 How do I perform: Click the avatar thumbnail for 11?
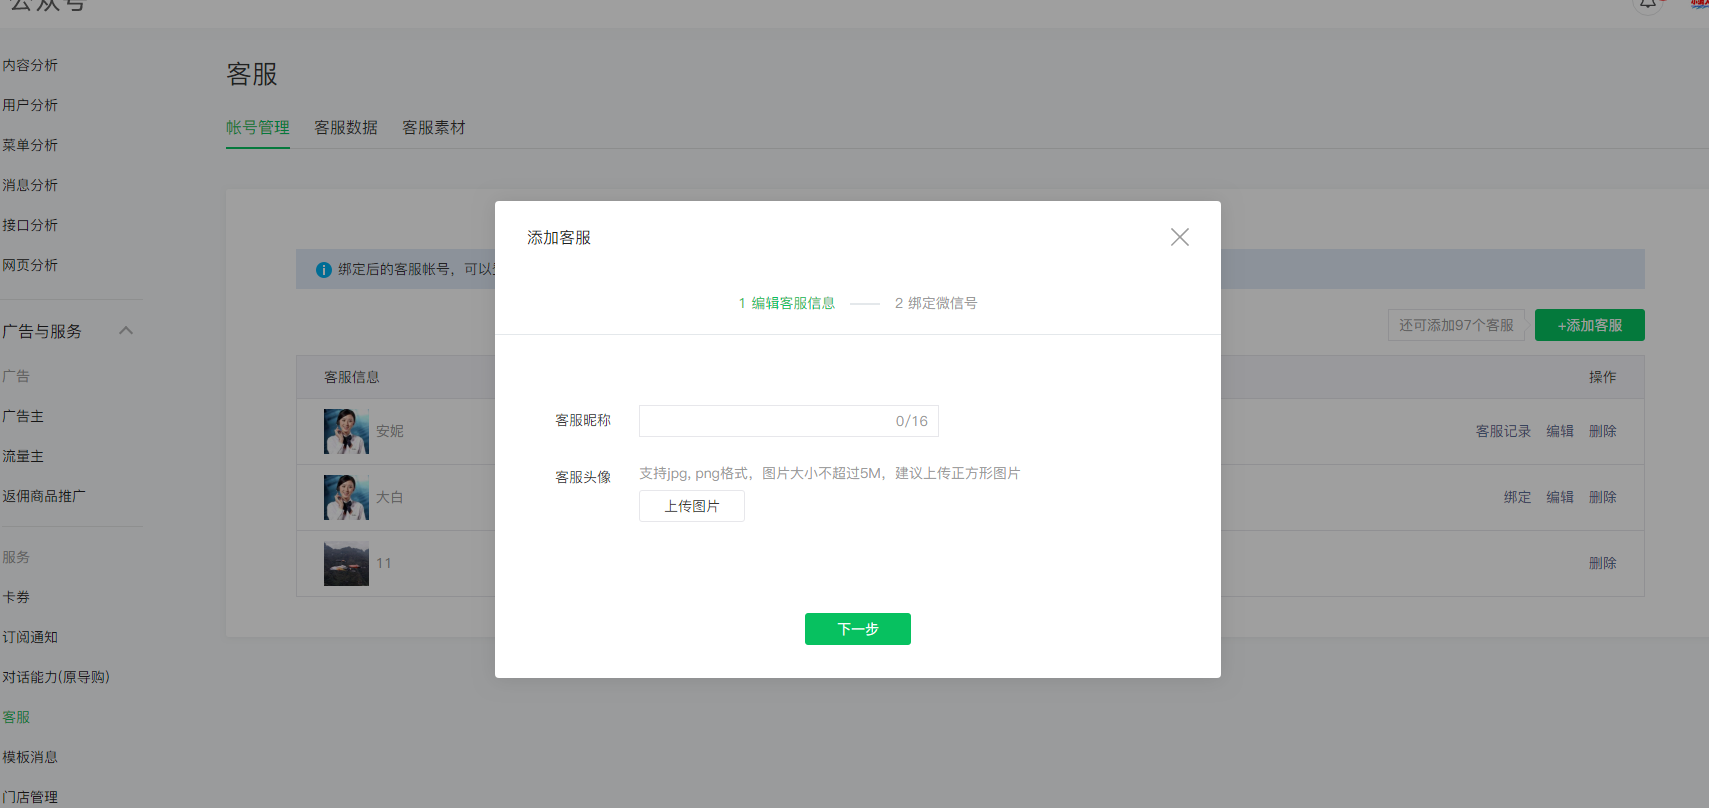[x=346, y=563]
